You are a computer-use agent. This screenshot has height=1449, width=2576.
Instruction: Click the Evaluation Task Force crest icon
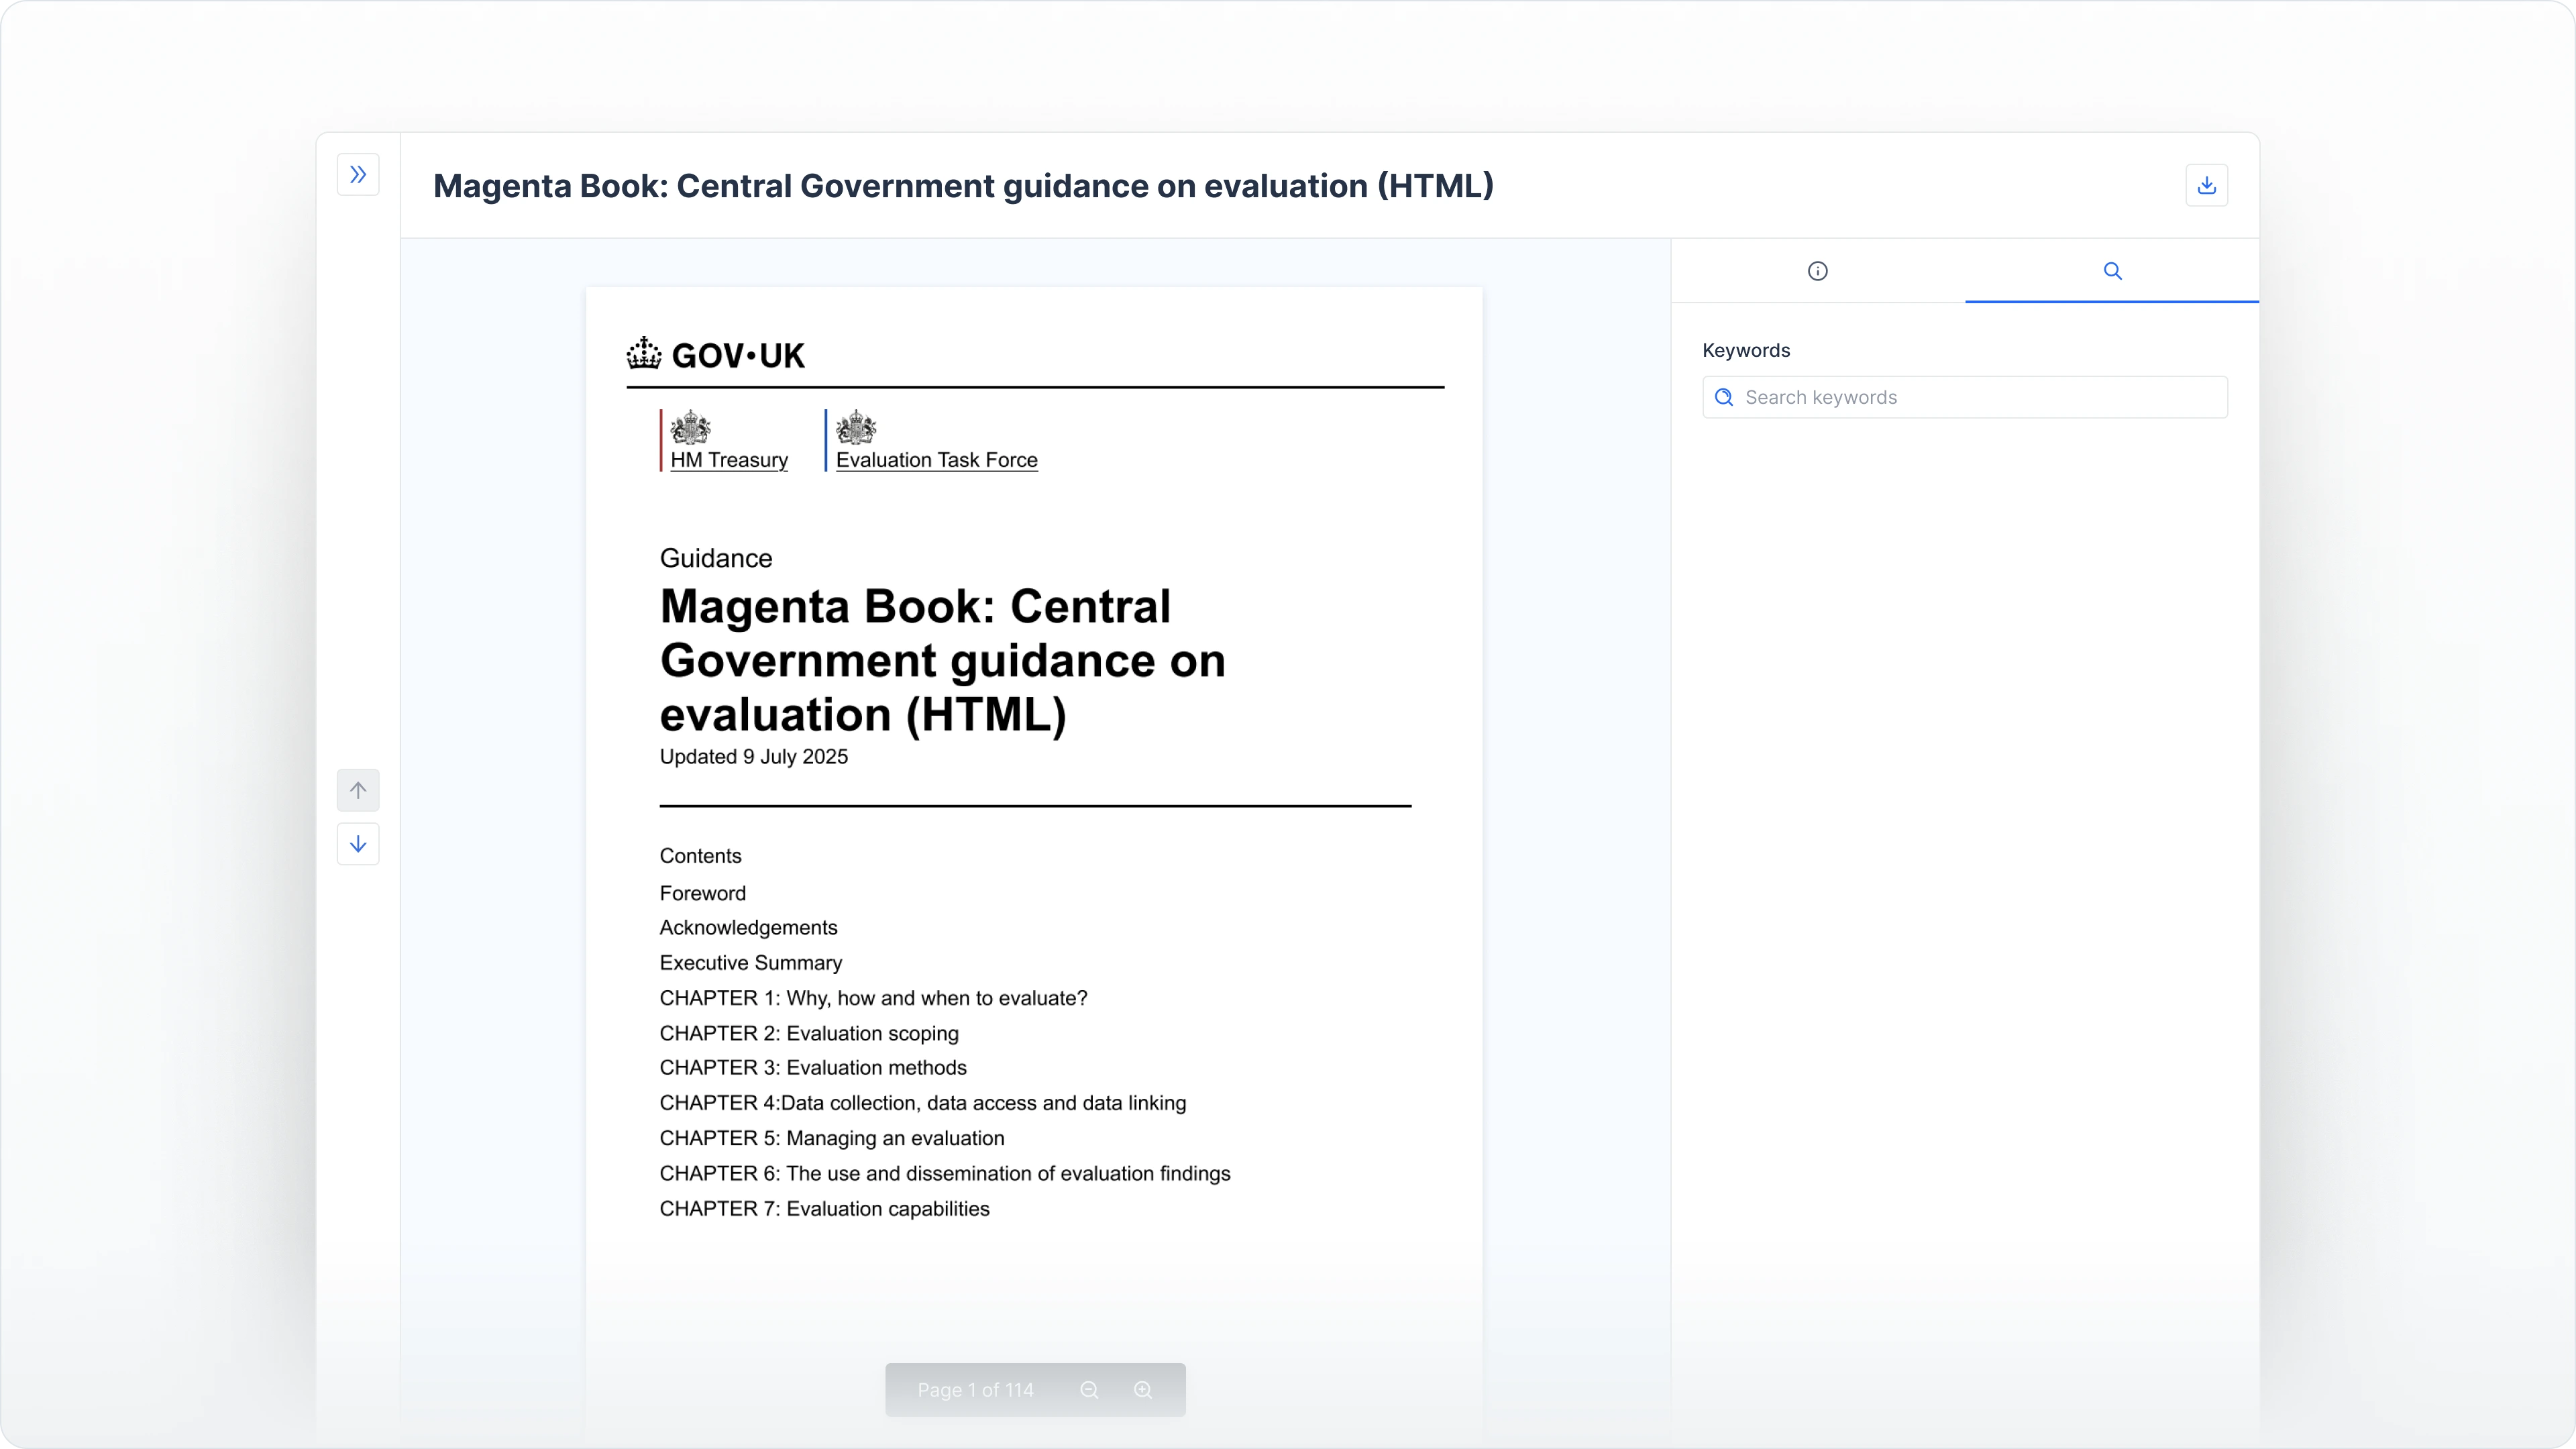point(856,428)
